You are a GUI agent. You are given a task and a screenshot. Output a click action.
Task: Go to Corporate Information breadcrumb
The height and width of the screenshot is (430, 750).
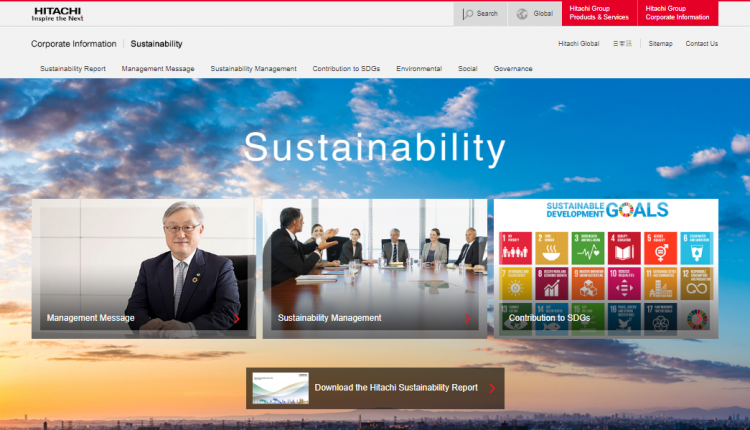pyautogui.click(x=74, y=44)
